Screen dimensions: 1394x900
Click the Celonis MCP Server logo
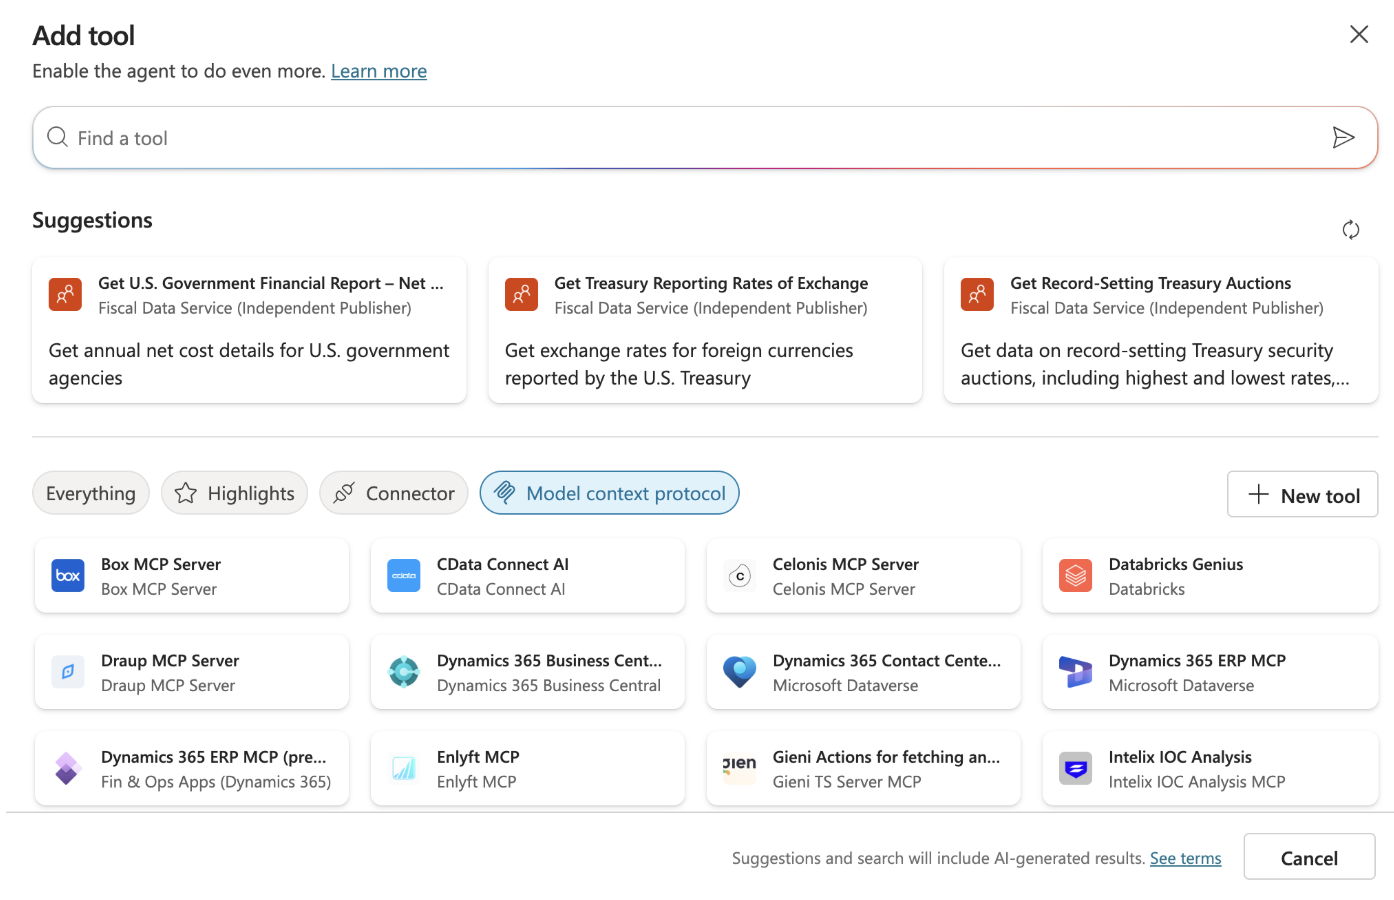pyautogui.click(x=740, y=576)
